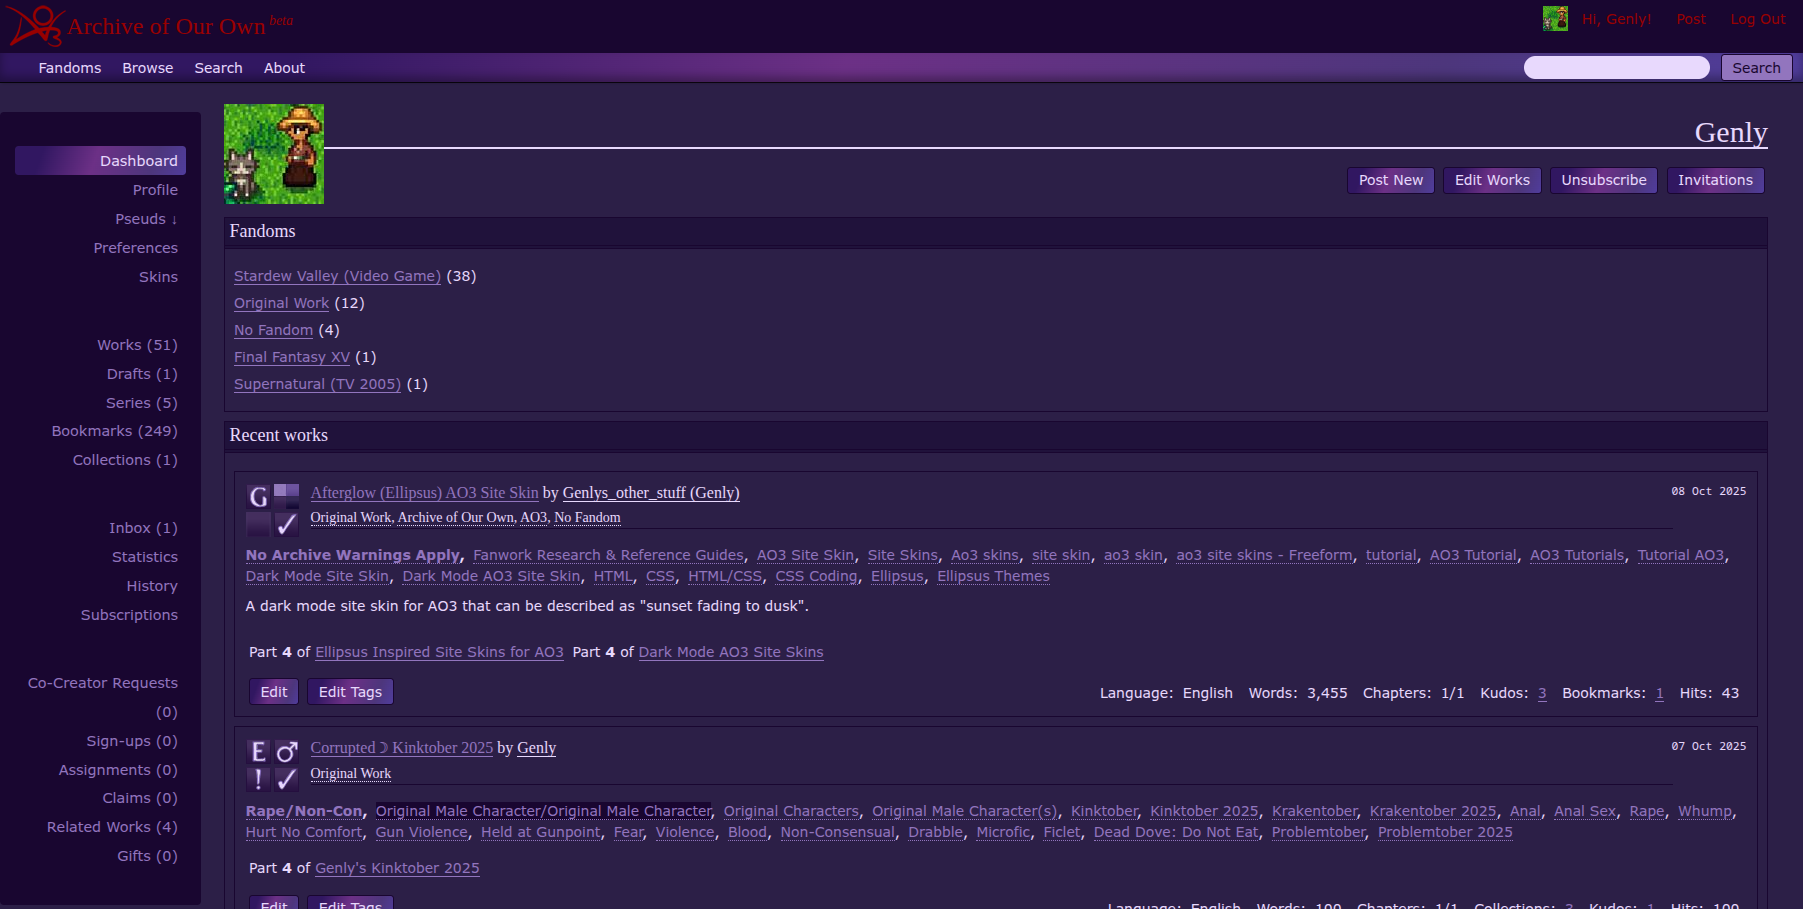The height and width of the screenshot is (909, 1803).
Task: Click the Unsubscribe button
Action: (1603, 180)
